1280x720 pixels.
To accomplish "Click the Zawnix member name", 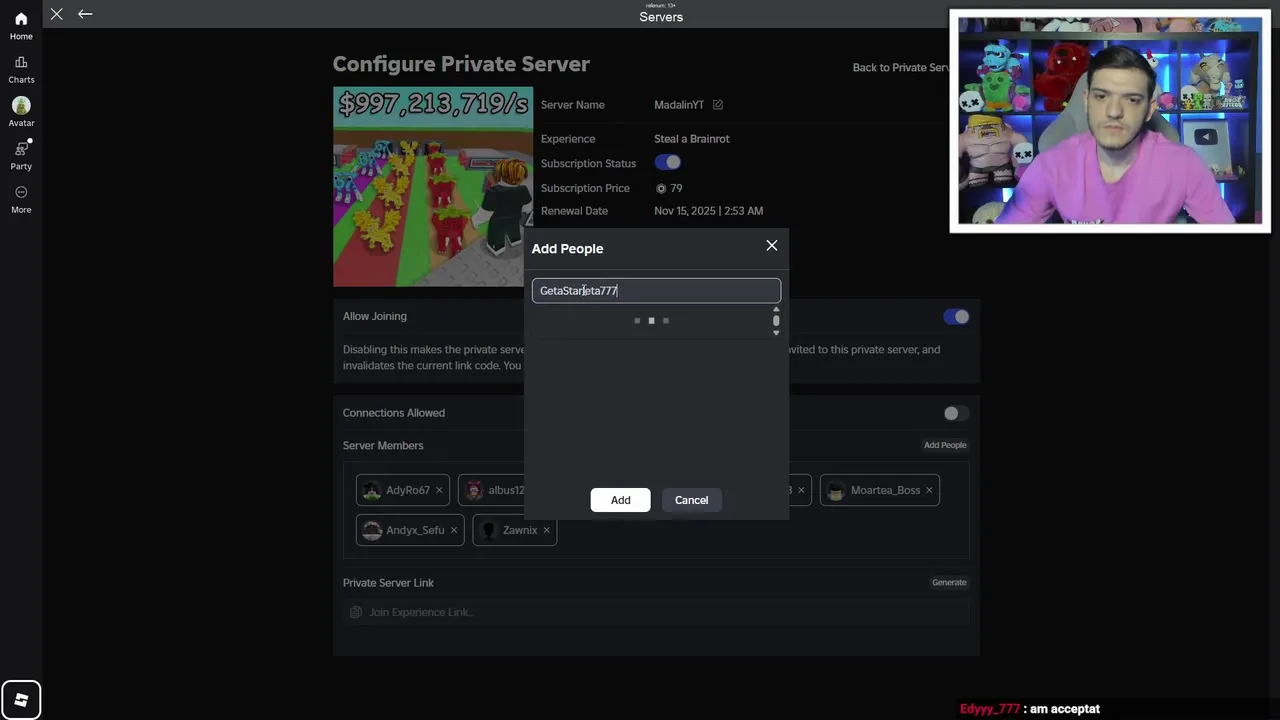I will 520,530.
